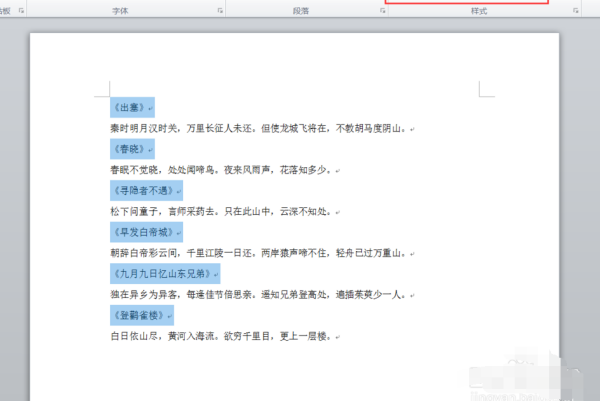Open the 剪贴板 (Clipboard) pane launcher
The width and height of the screenshot is (600, 401).
21,10
